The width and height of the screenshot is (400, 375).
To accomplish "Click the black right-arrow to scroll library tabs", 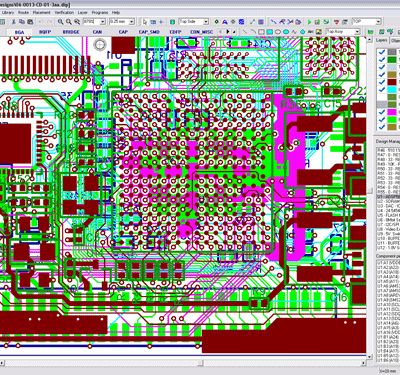I will pos(228,32).
